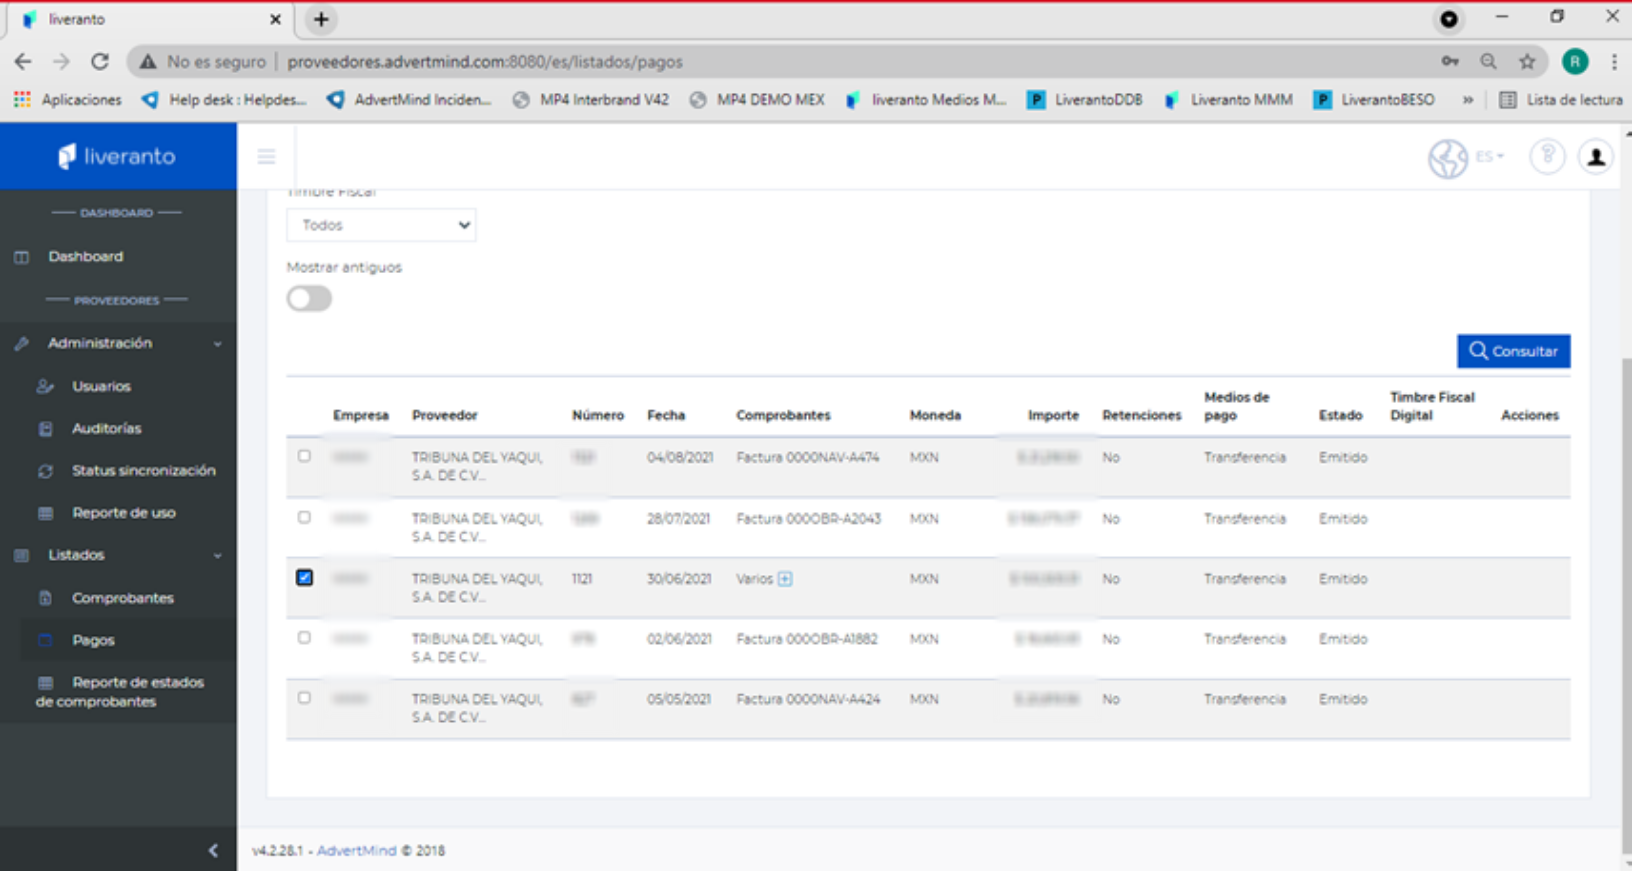
Task: Open a new browser tab
Action: (x=321, y=19)
